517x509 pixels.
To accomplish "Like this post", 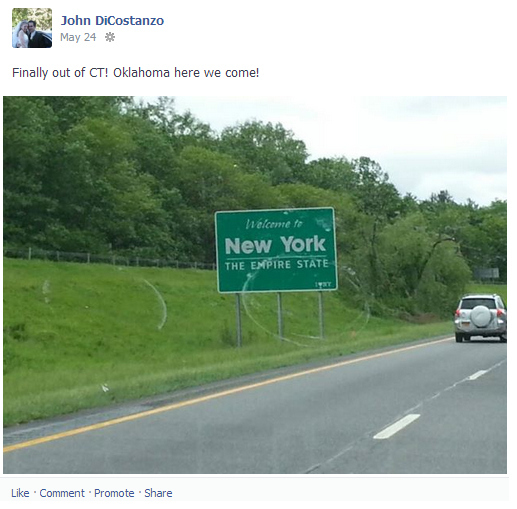I will coord(20,493).
